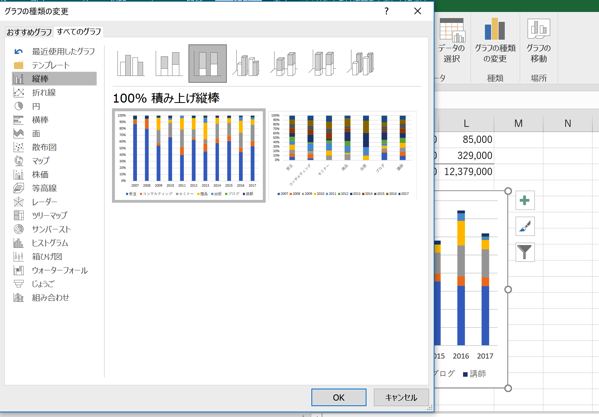
Task: Click the 2016 stacked bar in chart
Action: point(461,278)
